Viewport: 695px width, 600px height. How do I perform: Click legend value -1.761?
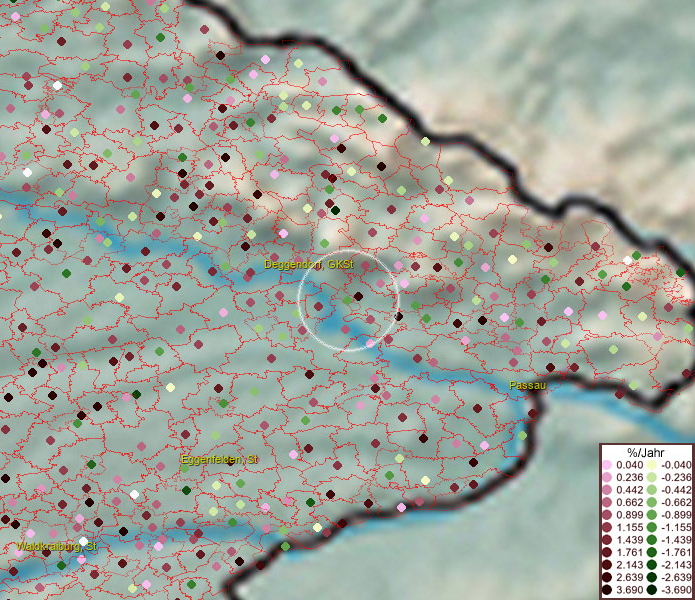(676, 553)
